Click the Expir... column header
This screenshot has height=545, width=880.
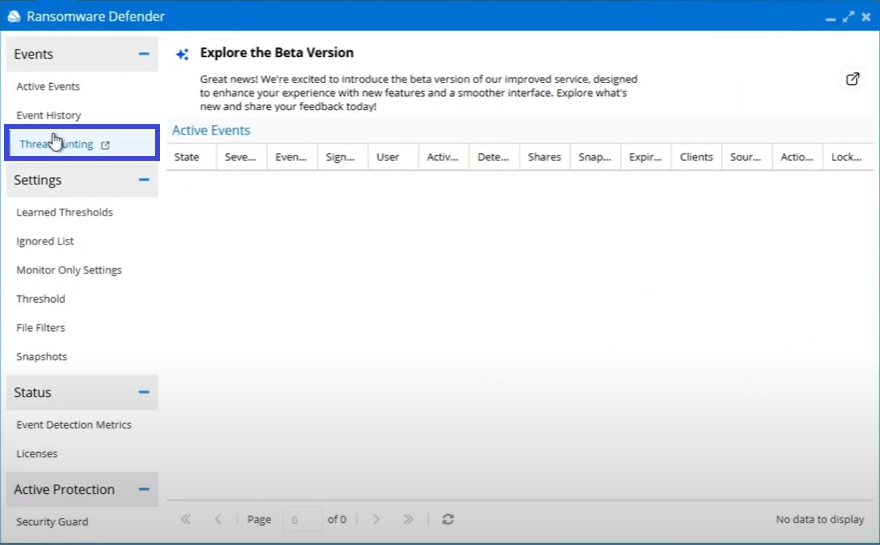pyautogui.click(x=645, y=157)
